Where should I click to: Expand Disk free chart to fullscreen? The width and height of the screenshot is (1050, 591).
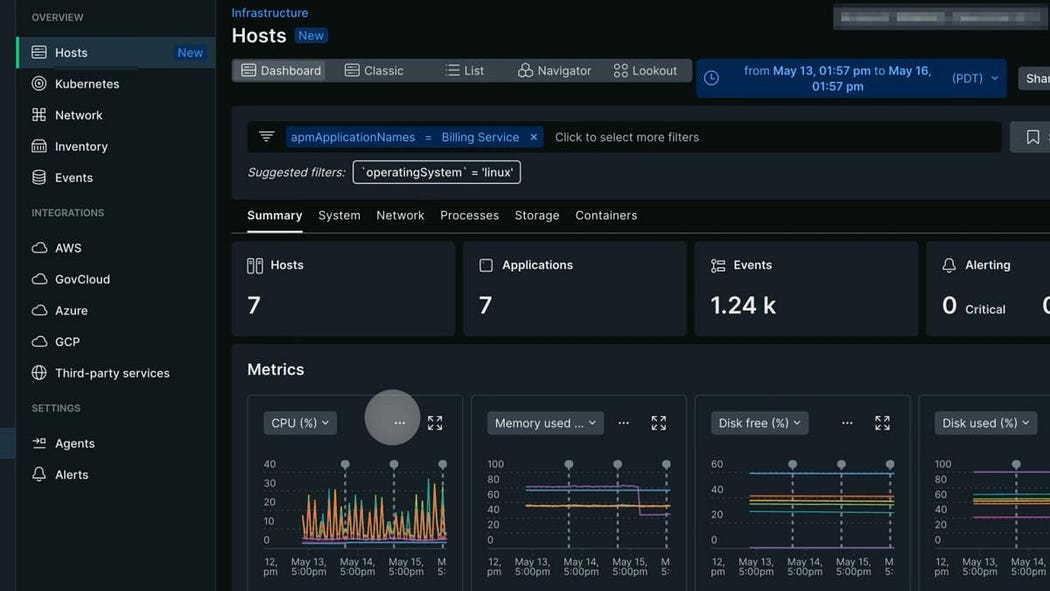(882, 423)
